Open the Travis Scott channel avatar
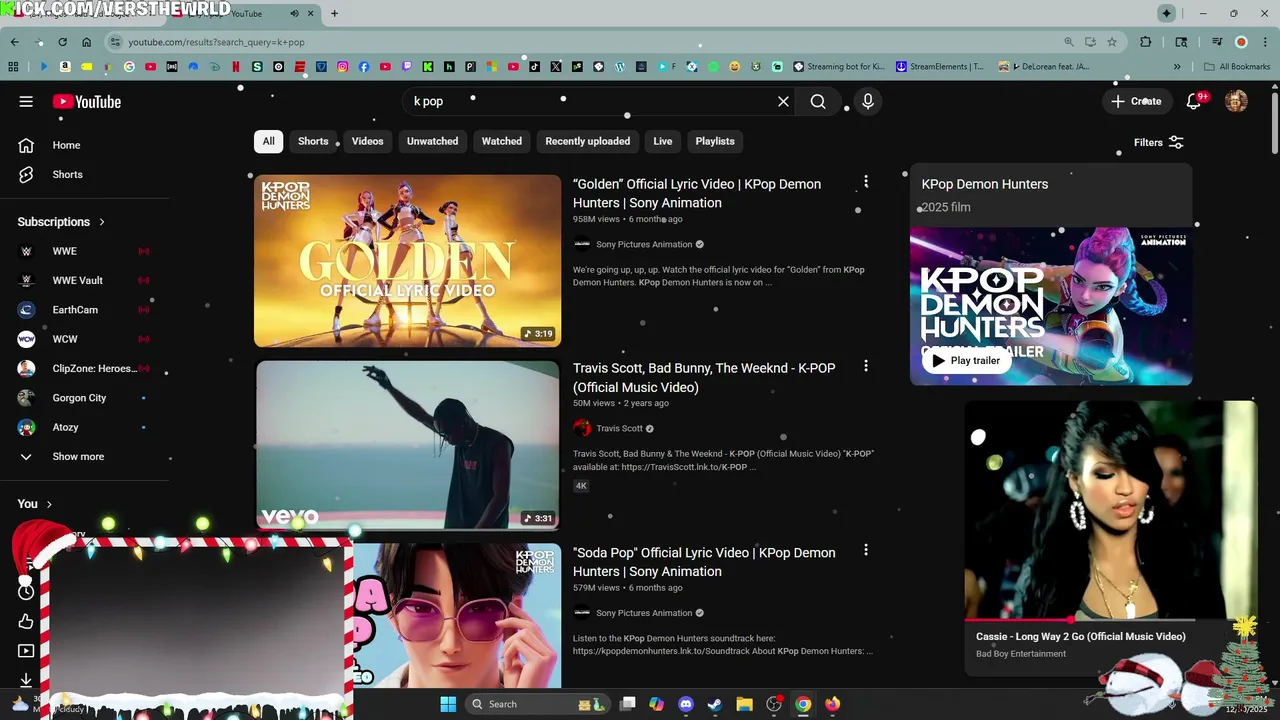This screenshot has height=720, width=1280. [582, 428]
